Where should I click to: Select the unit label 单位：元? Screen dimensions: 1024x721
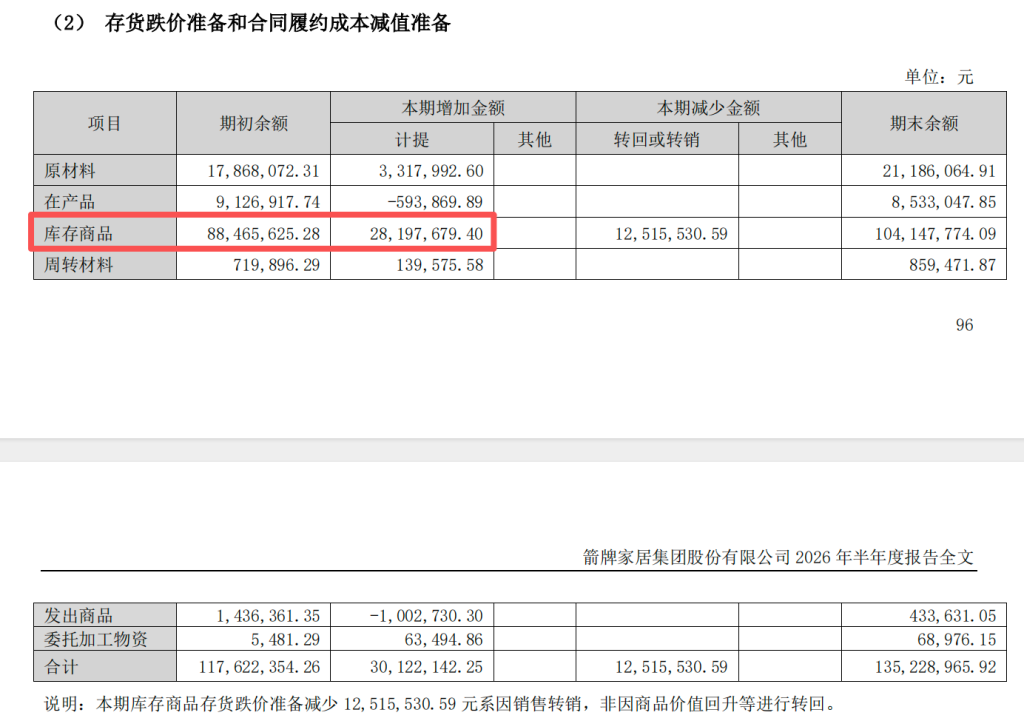tap(938, 77)
